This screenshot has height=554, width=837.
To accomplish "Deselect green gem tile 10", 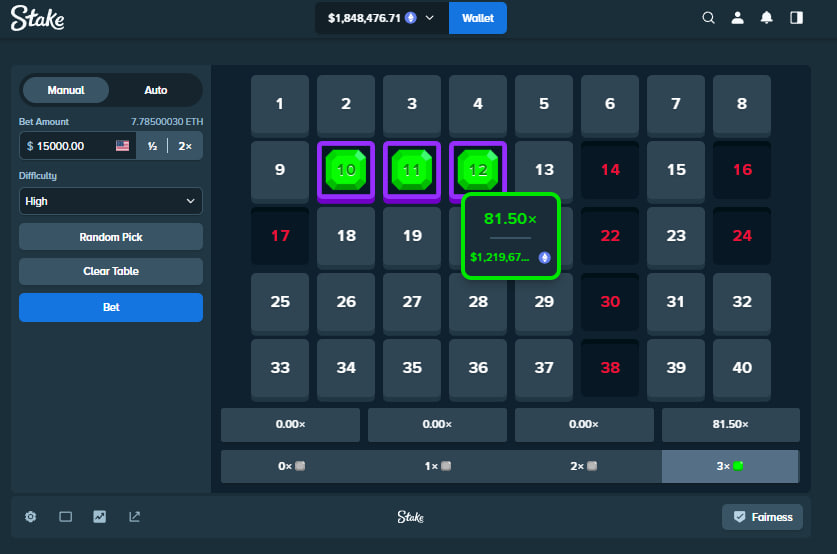I will tap(346, 171).
